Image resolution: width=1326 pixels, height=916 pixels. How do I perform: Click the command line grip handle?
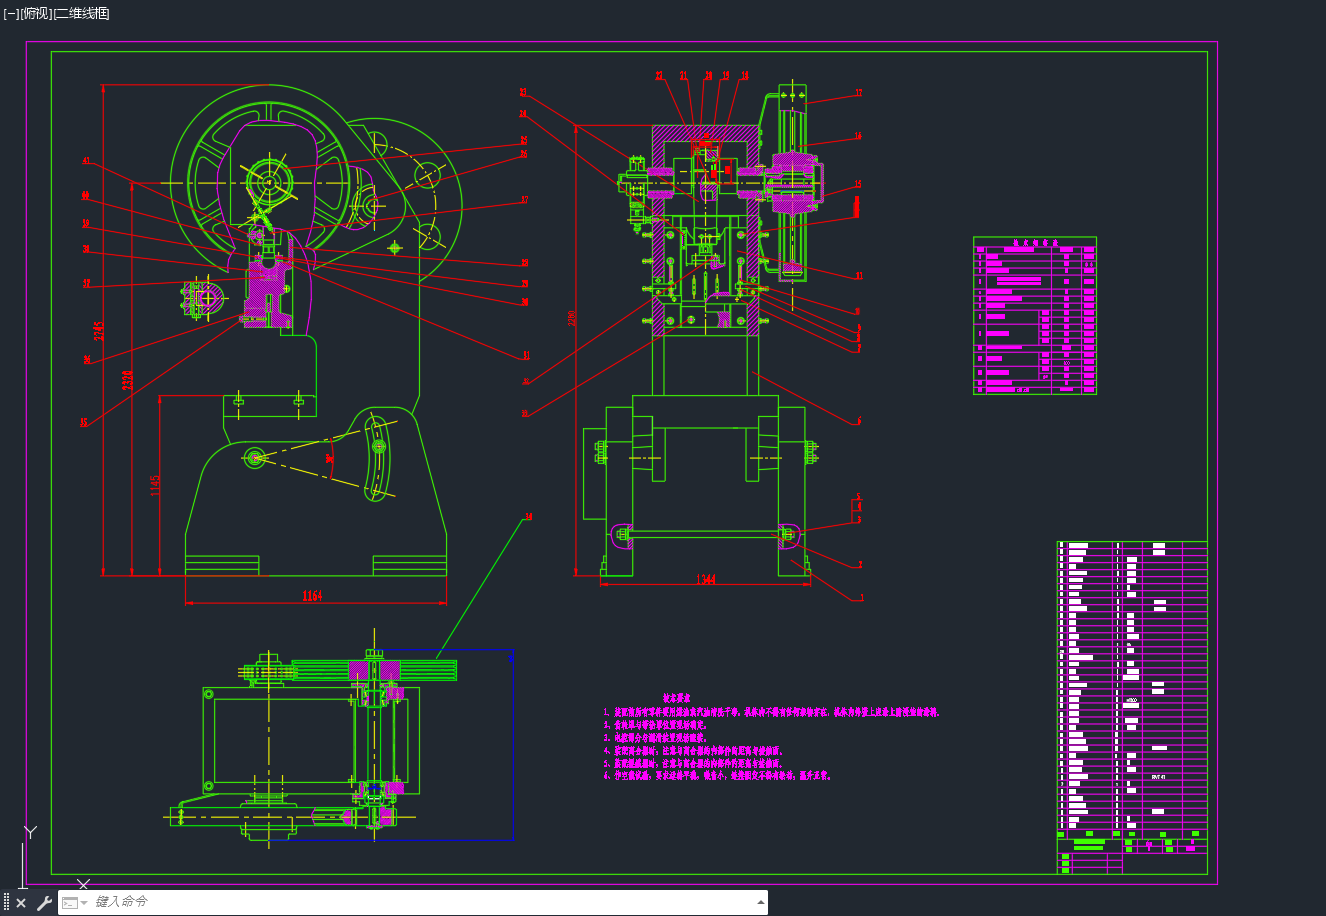(x=6, y=903)
